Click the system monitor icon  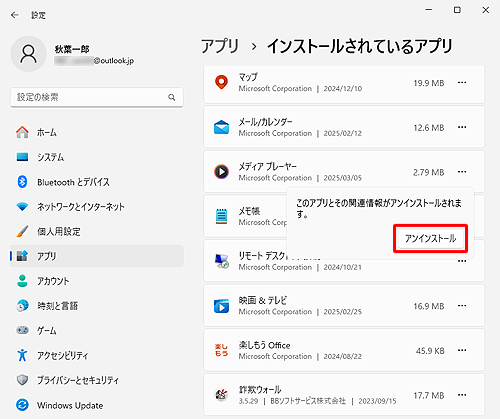coord(22,157)
